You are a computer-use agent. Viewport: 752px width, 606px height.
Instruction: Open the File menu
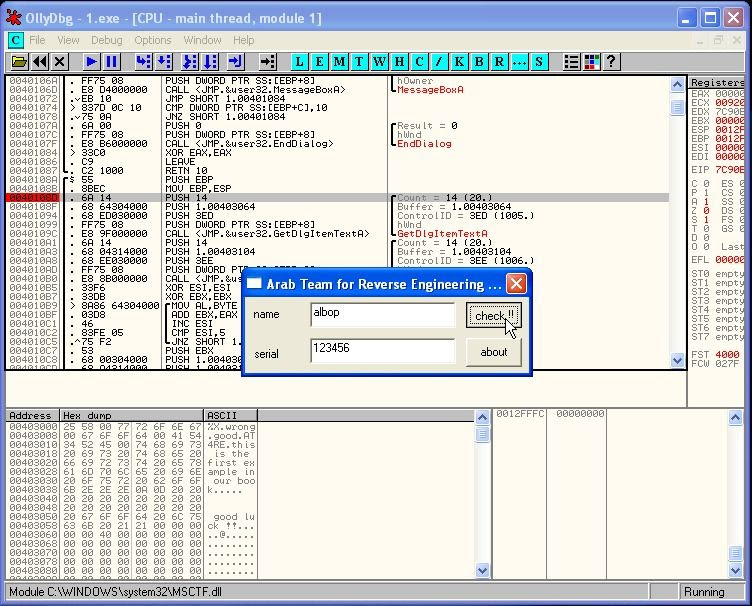pos(37,40)
